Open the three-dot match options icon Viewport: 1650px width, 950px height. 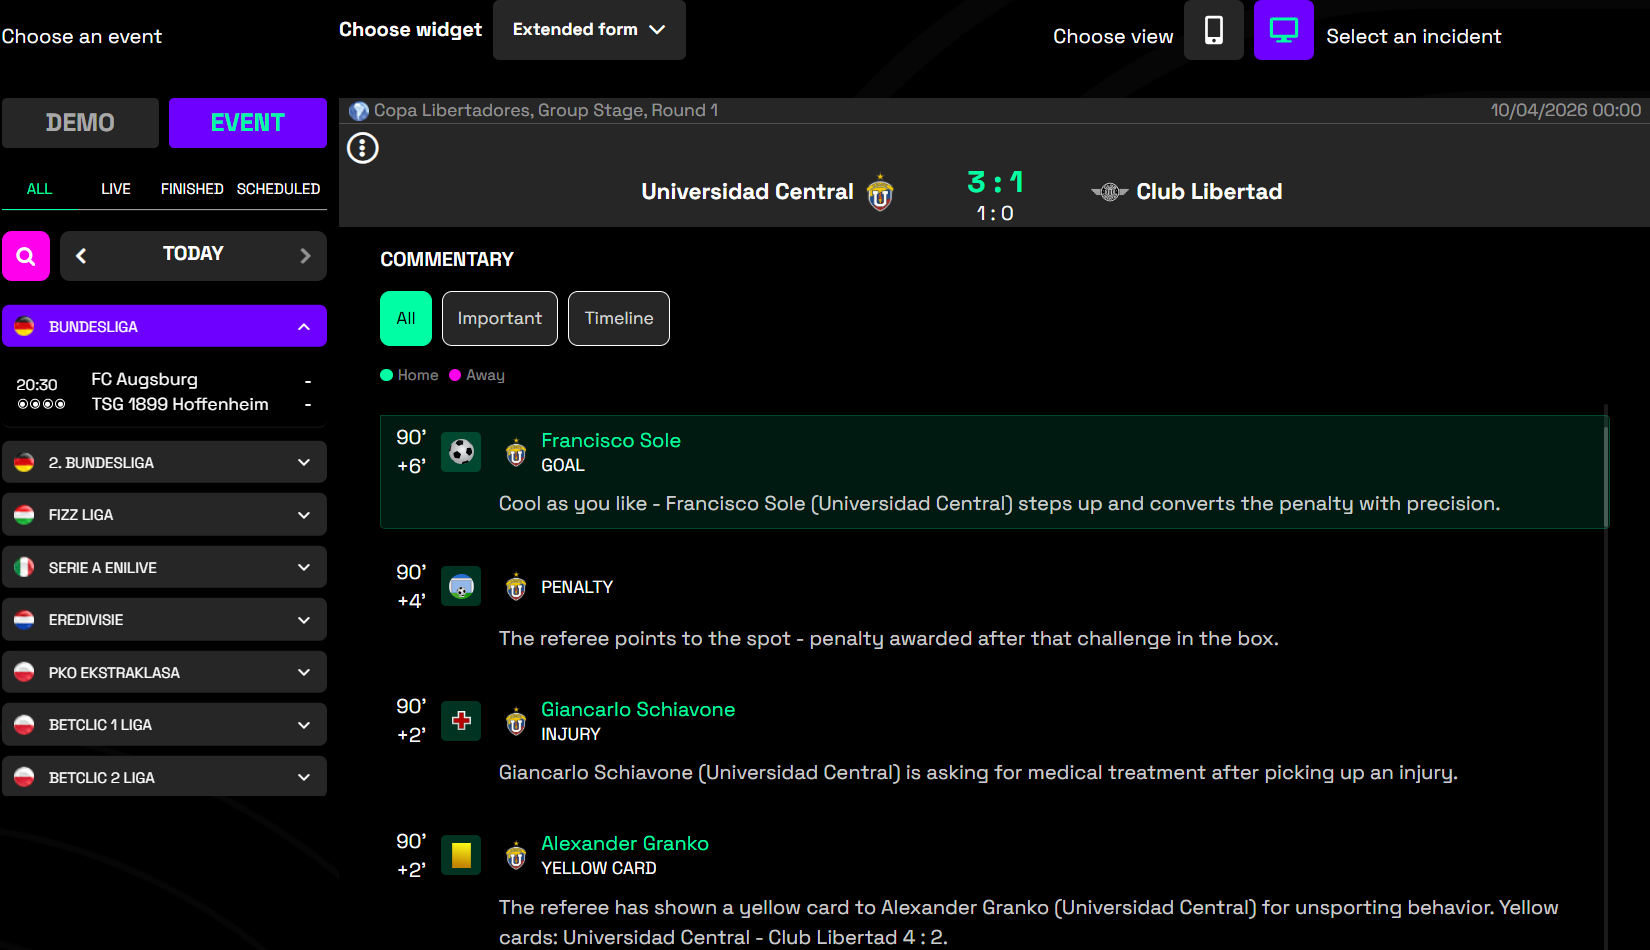click(x=362, y=148)
